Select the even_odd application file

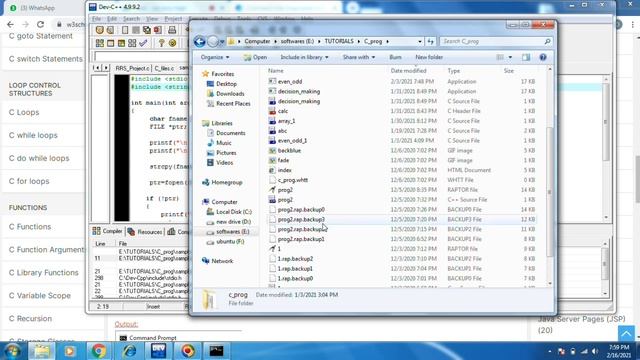290,82
